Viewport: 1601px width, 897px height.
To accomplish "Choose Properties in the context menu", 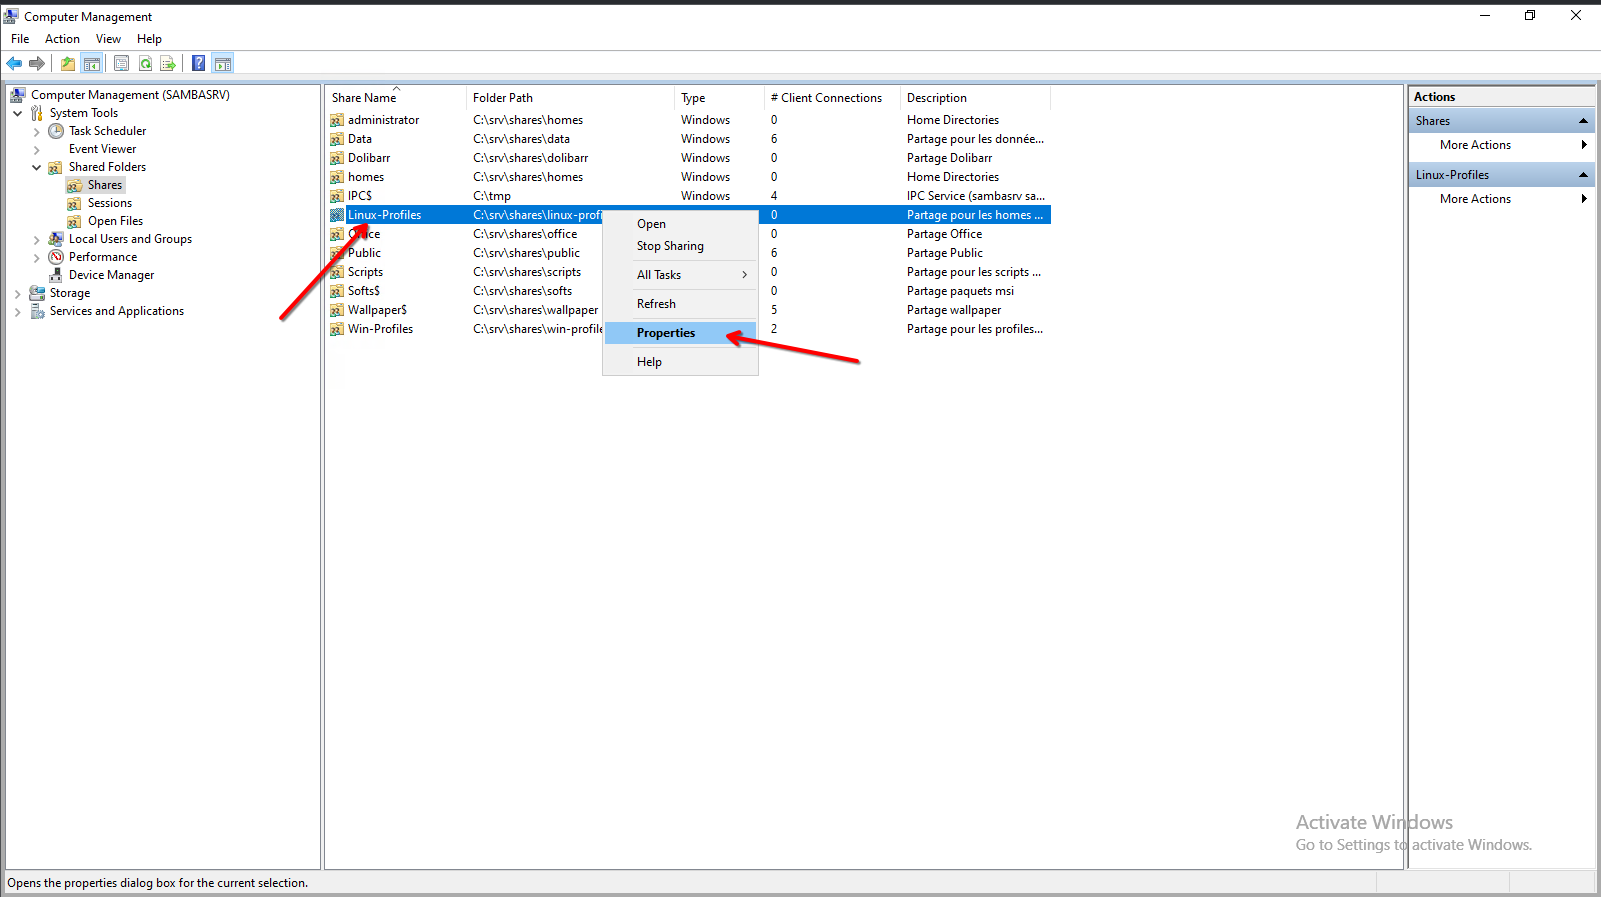I will 680,333.
